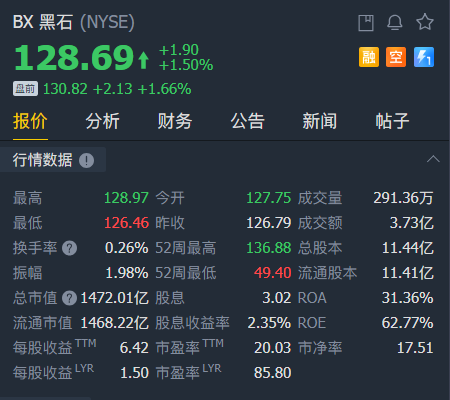Click the orange 空 short-selling badge

396,57
